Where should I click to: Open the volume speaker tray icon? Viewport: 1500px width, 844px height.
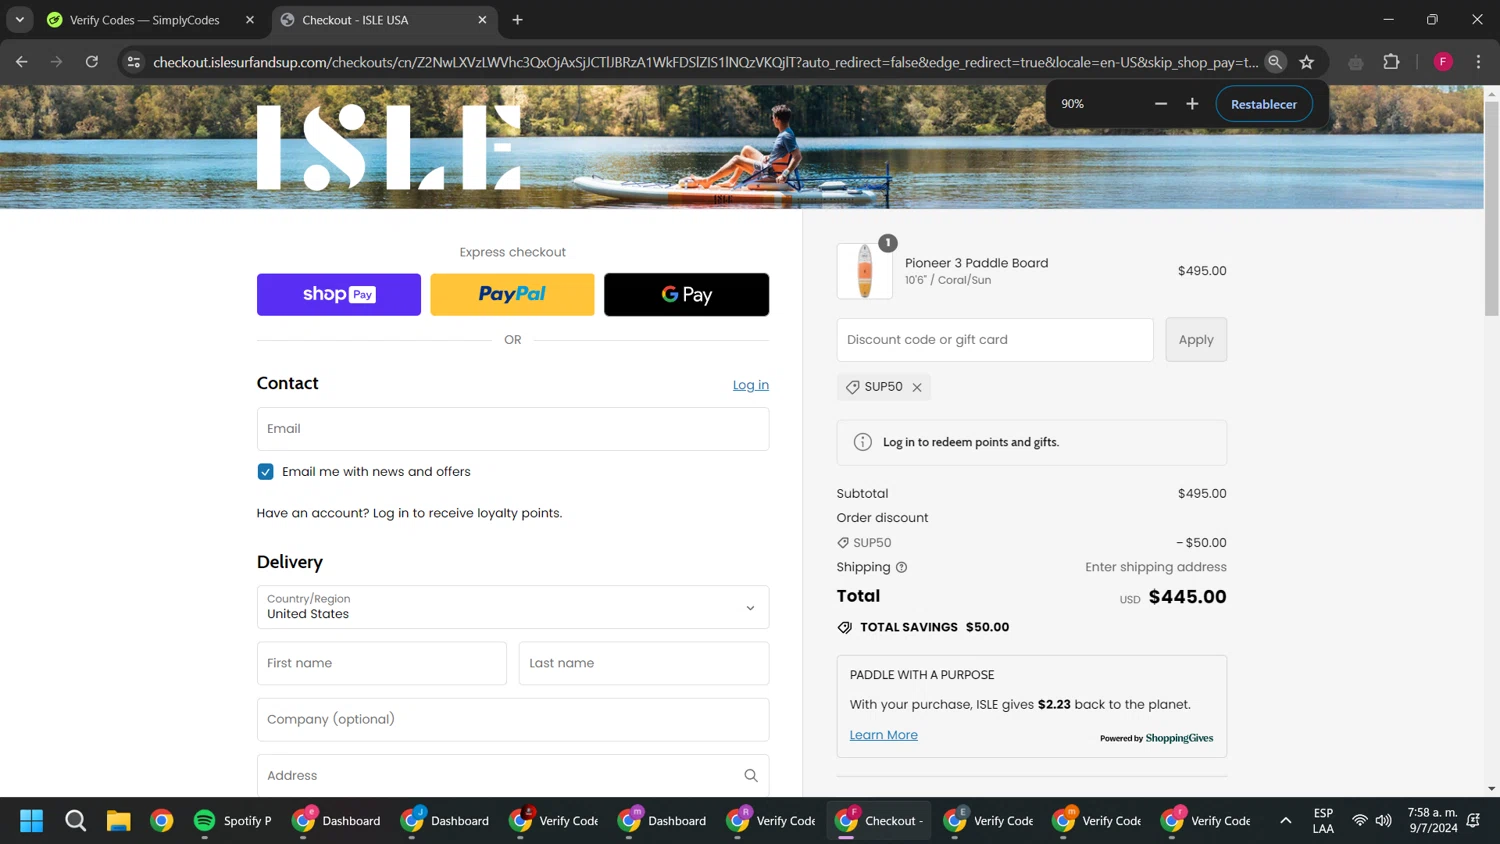coord(1384,821)
